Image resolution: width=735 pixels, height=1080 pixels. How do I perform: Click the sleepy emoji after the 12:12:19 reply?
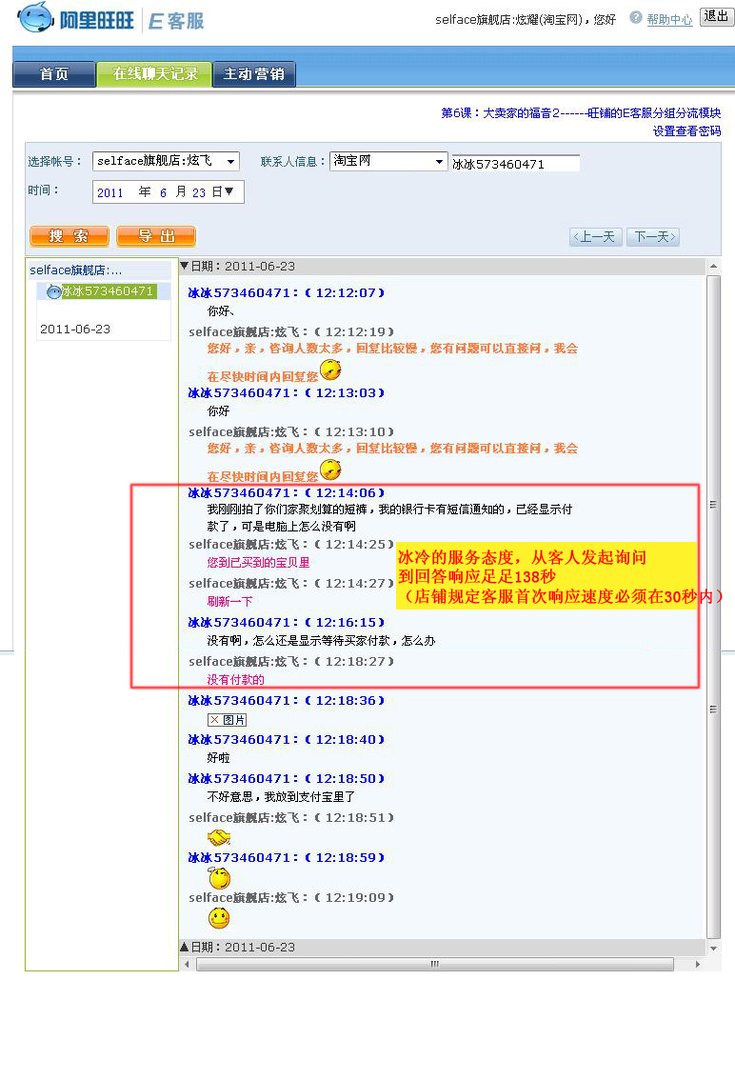click(331, 370)
